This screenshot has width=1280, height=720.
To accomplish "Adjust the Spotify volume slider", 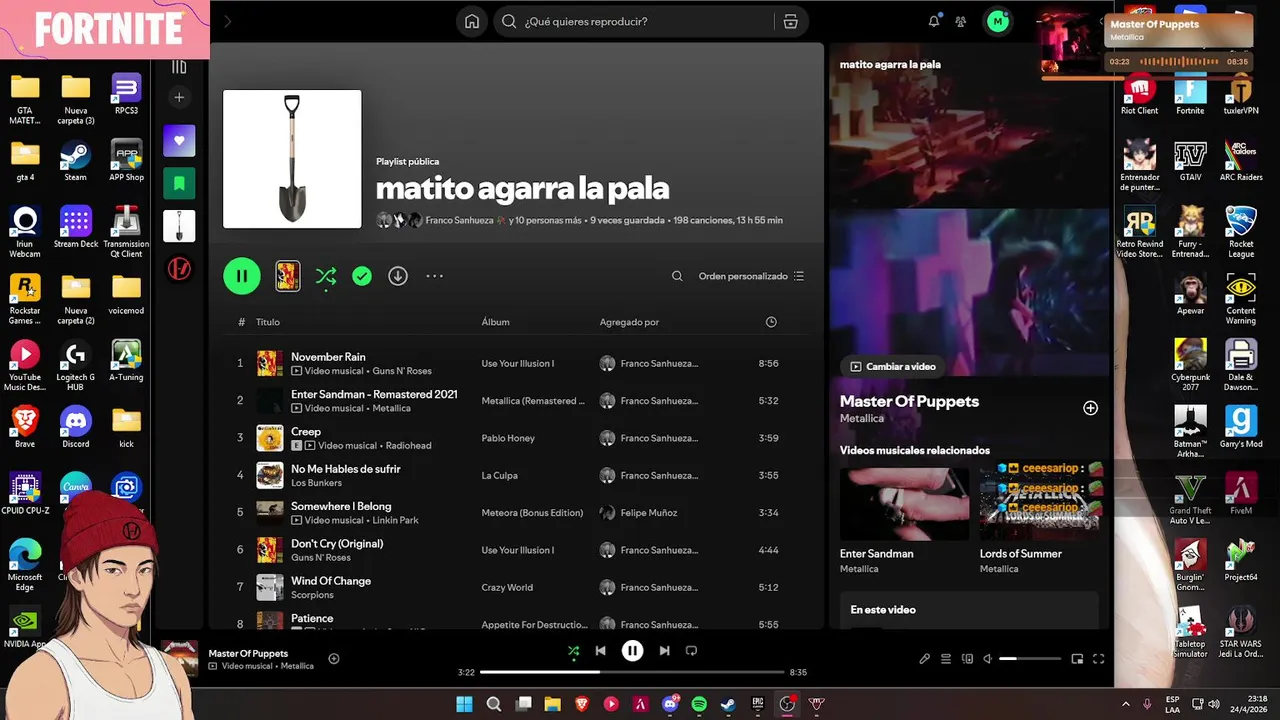I will pyautogui.click(x=1030, y=659).
